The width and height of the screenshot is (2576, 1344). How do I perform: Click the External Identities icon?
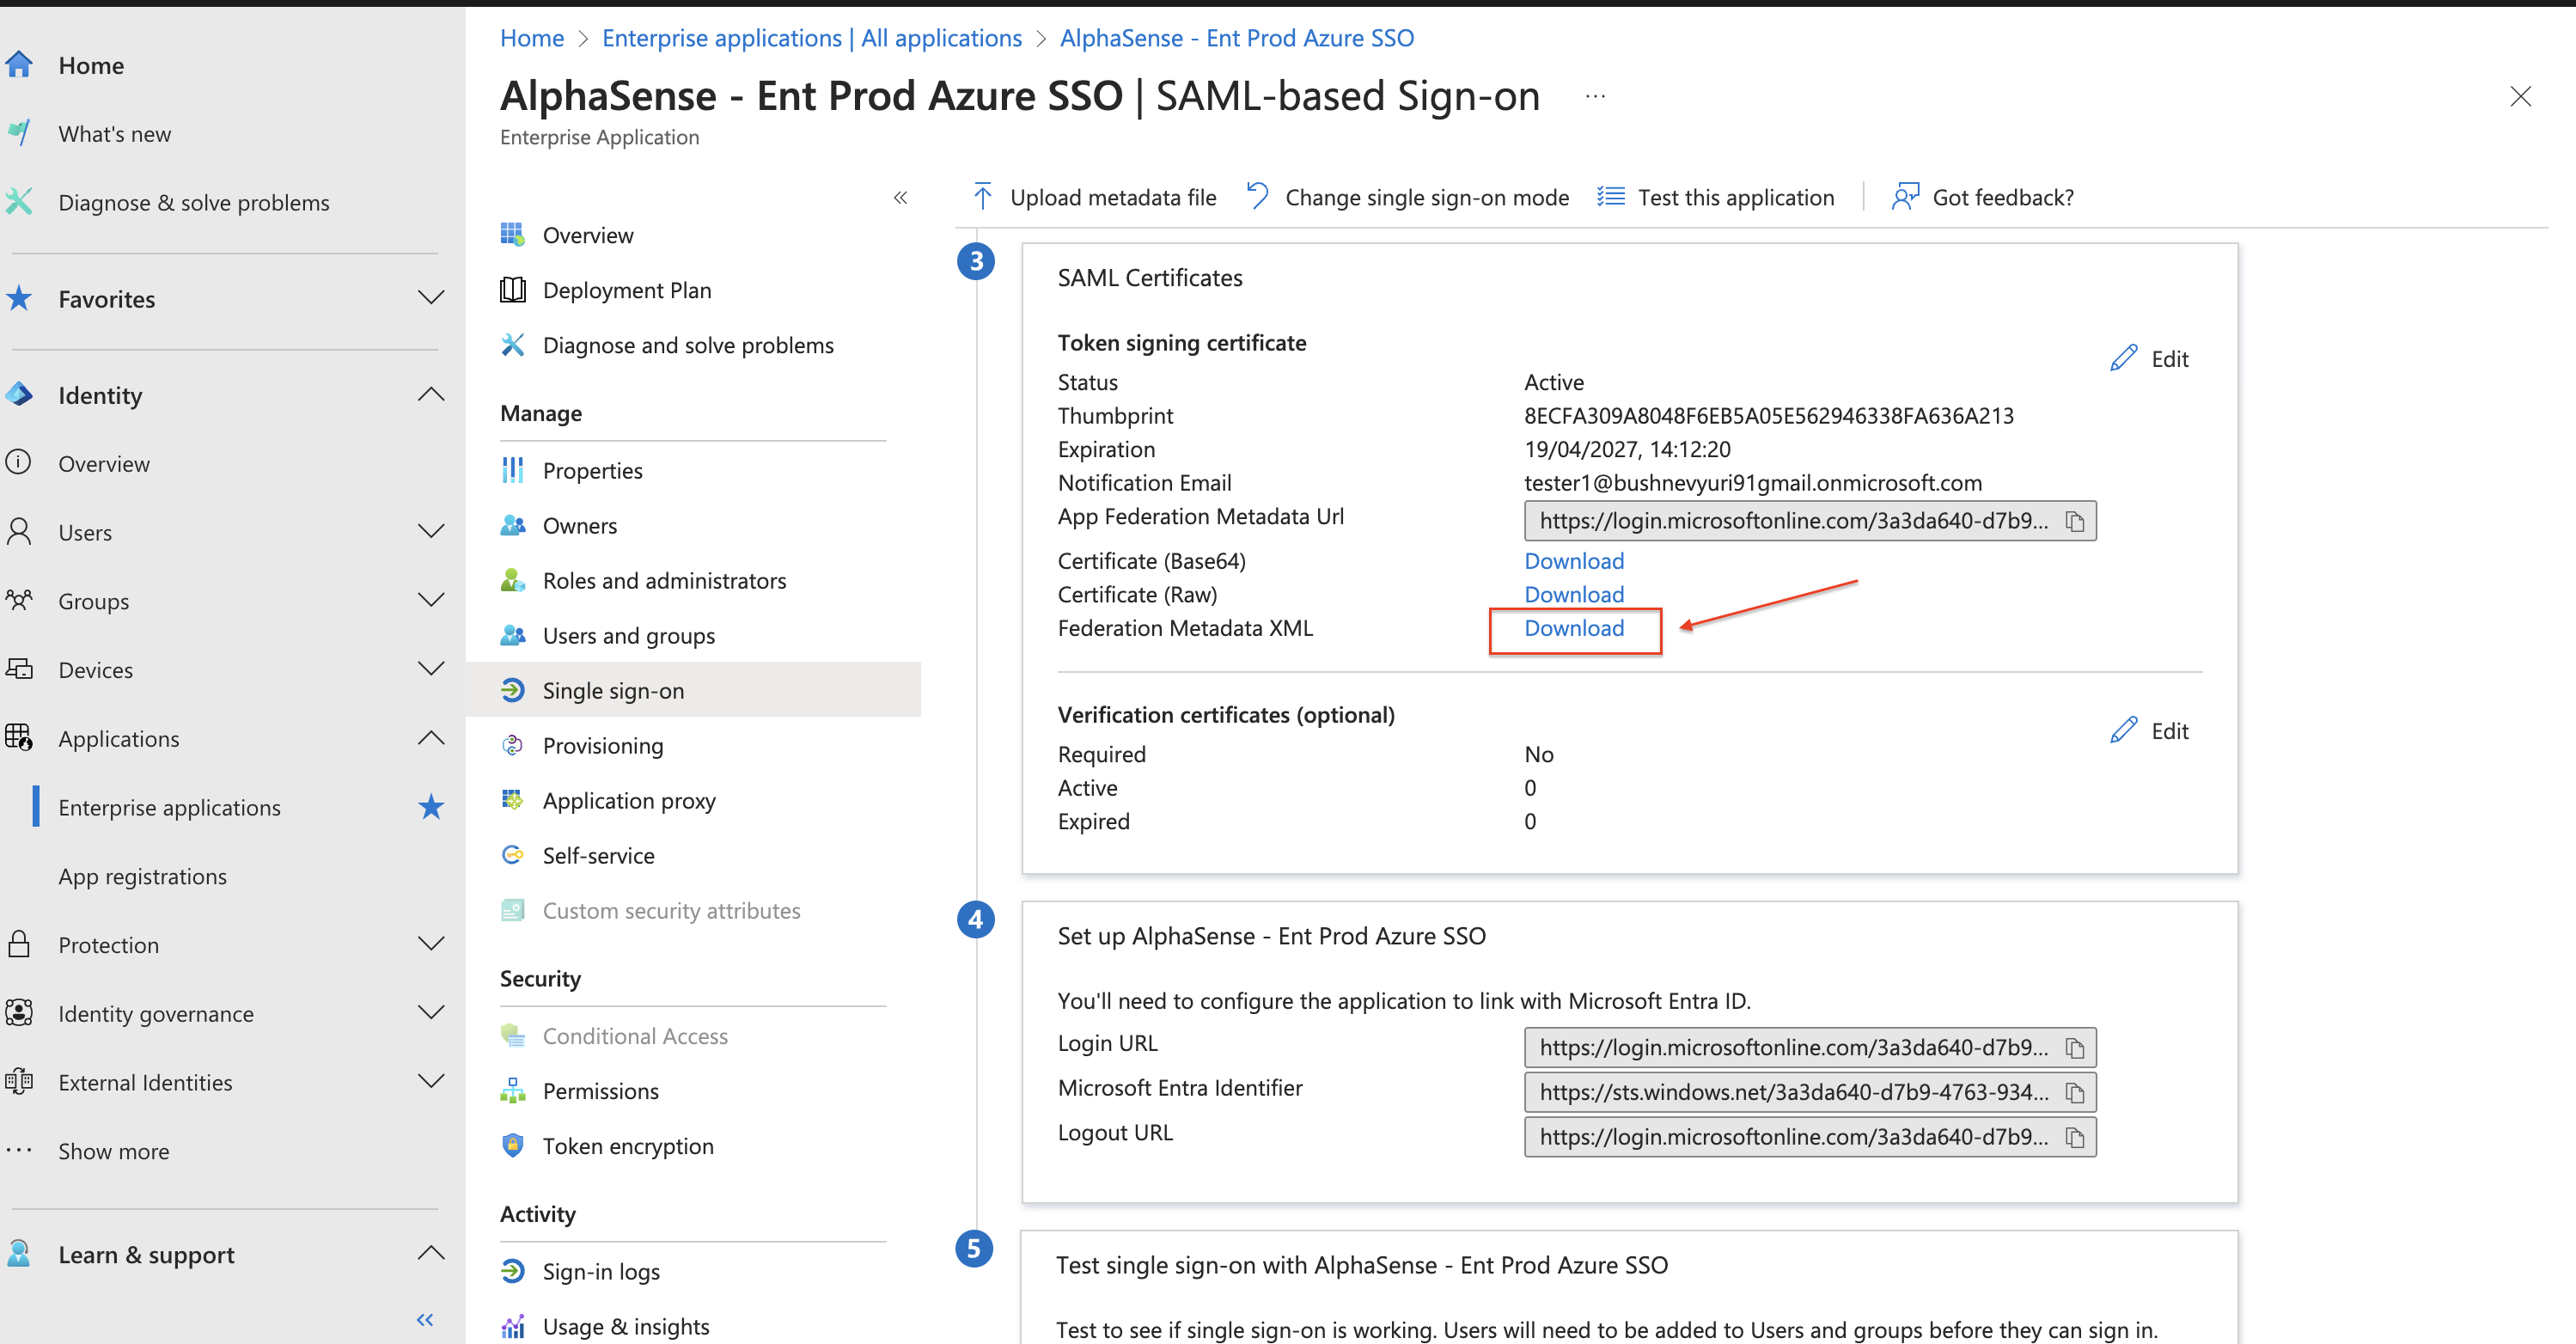(x=18, y=1082)
